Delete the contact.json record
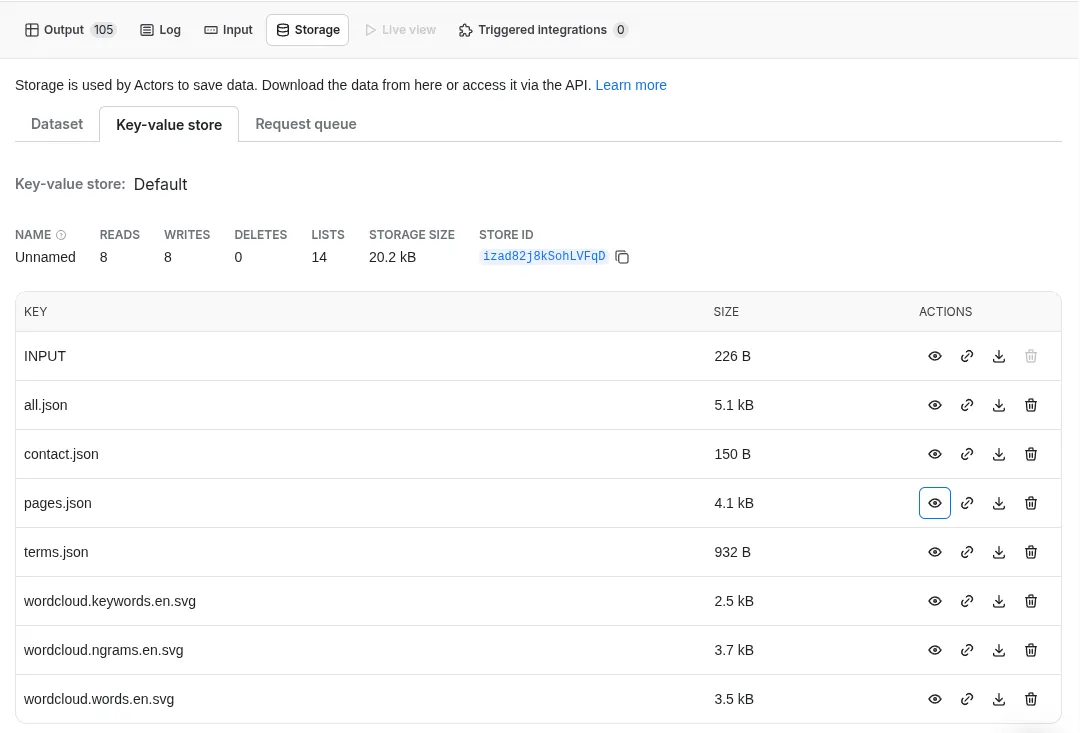 point(1031,454)
